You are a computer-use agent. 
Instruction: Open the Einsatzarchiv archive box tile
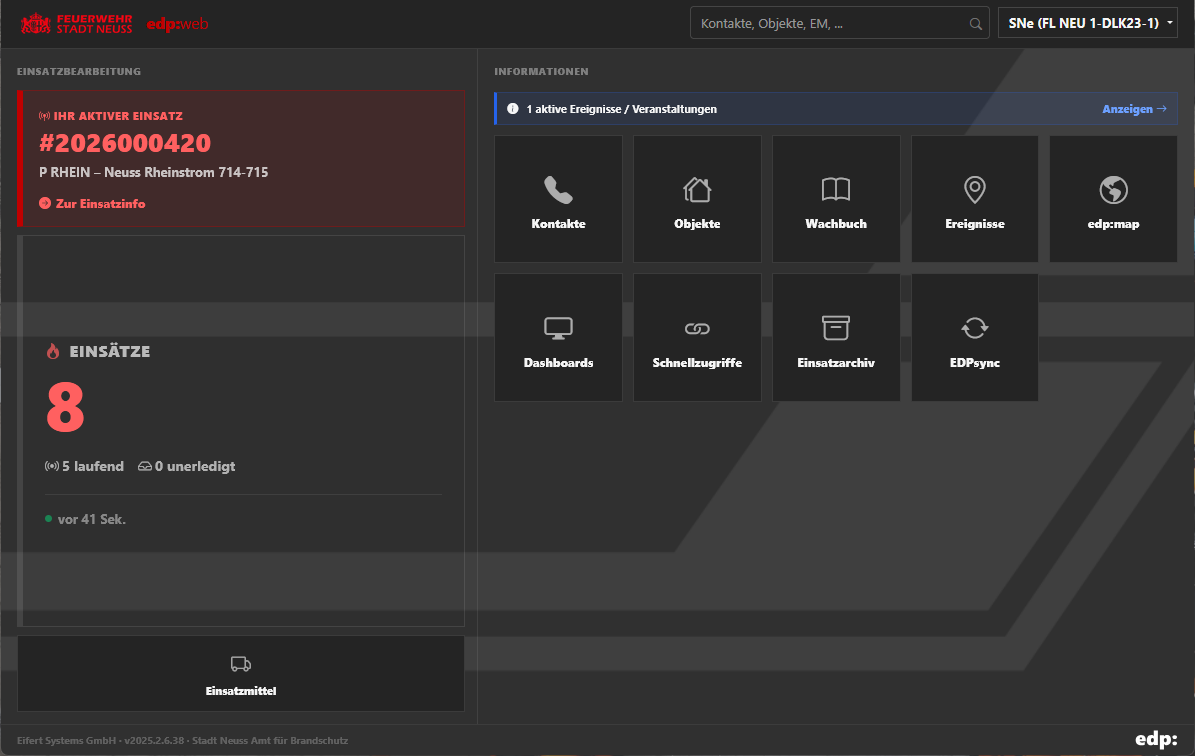tap(836, 338)
